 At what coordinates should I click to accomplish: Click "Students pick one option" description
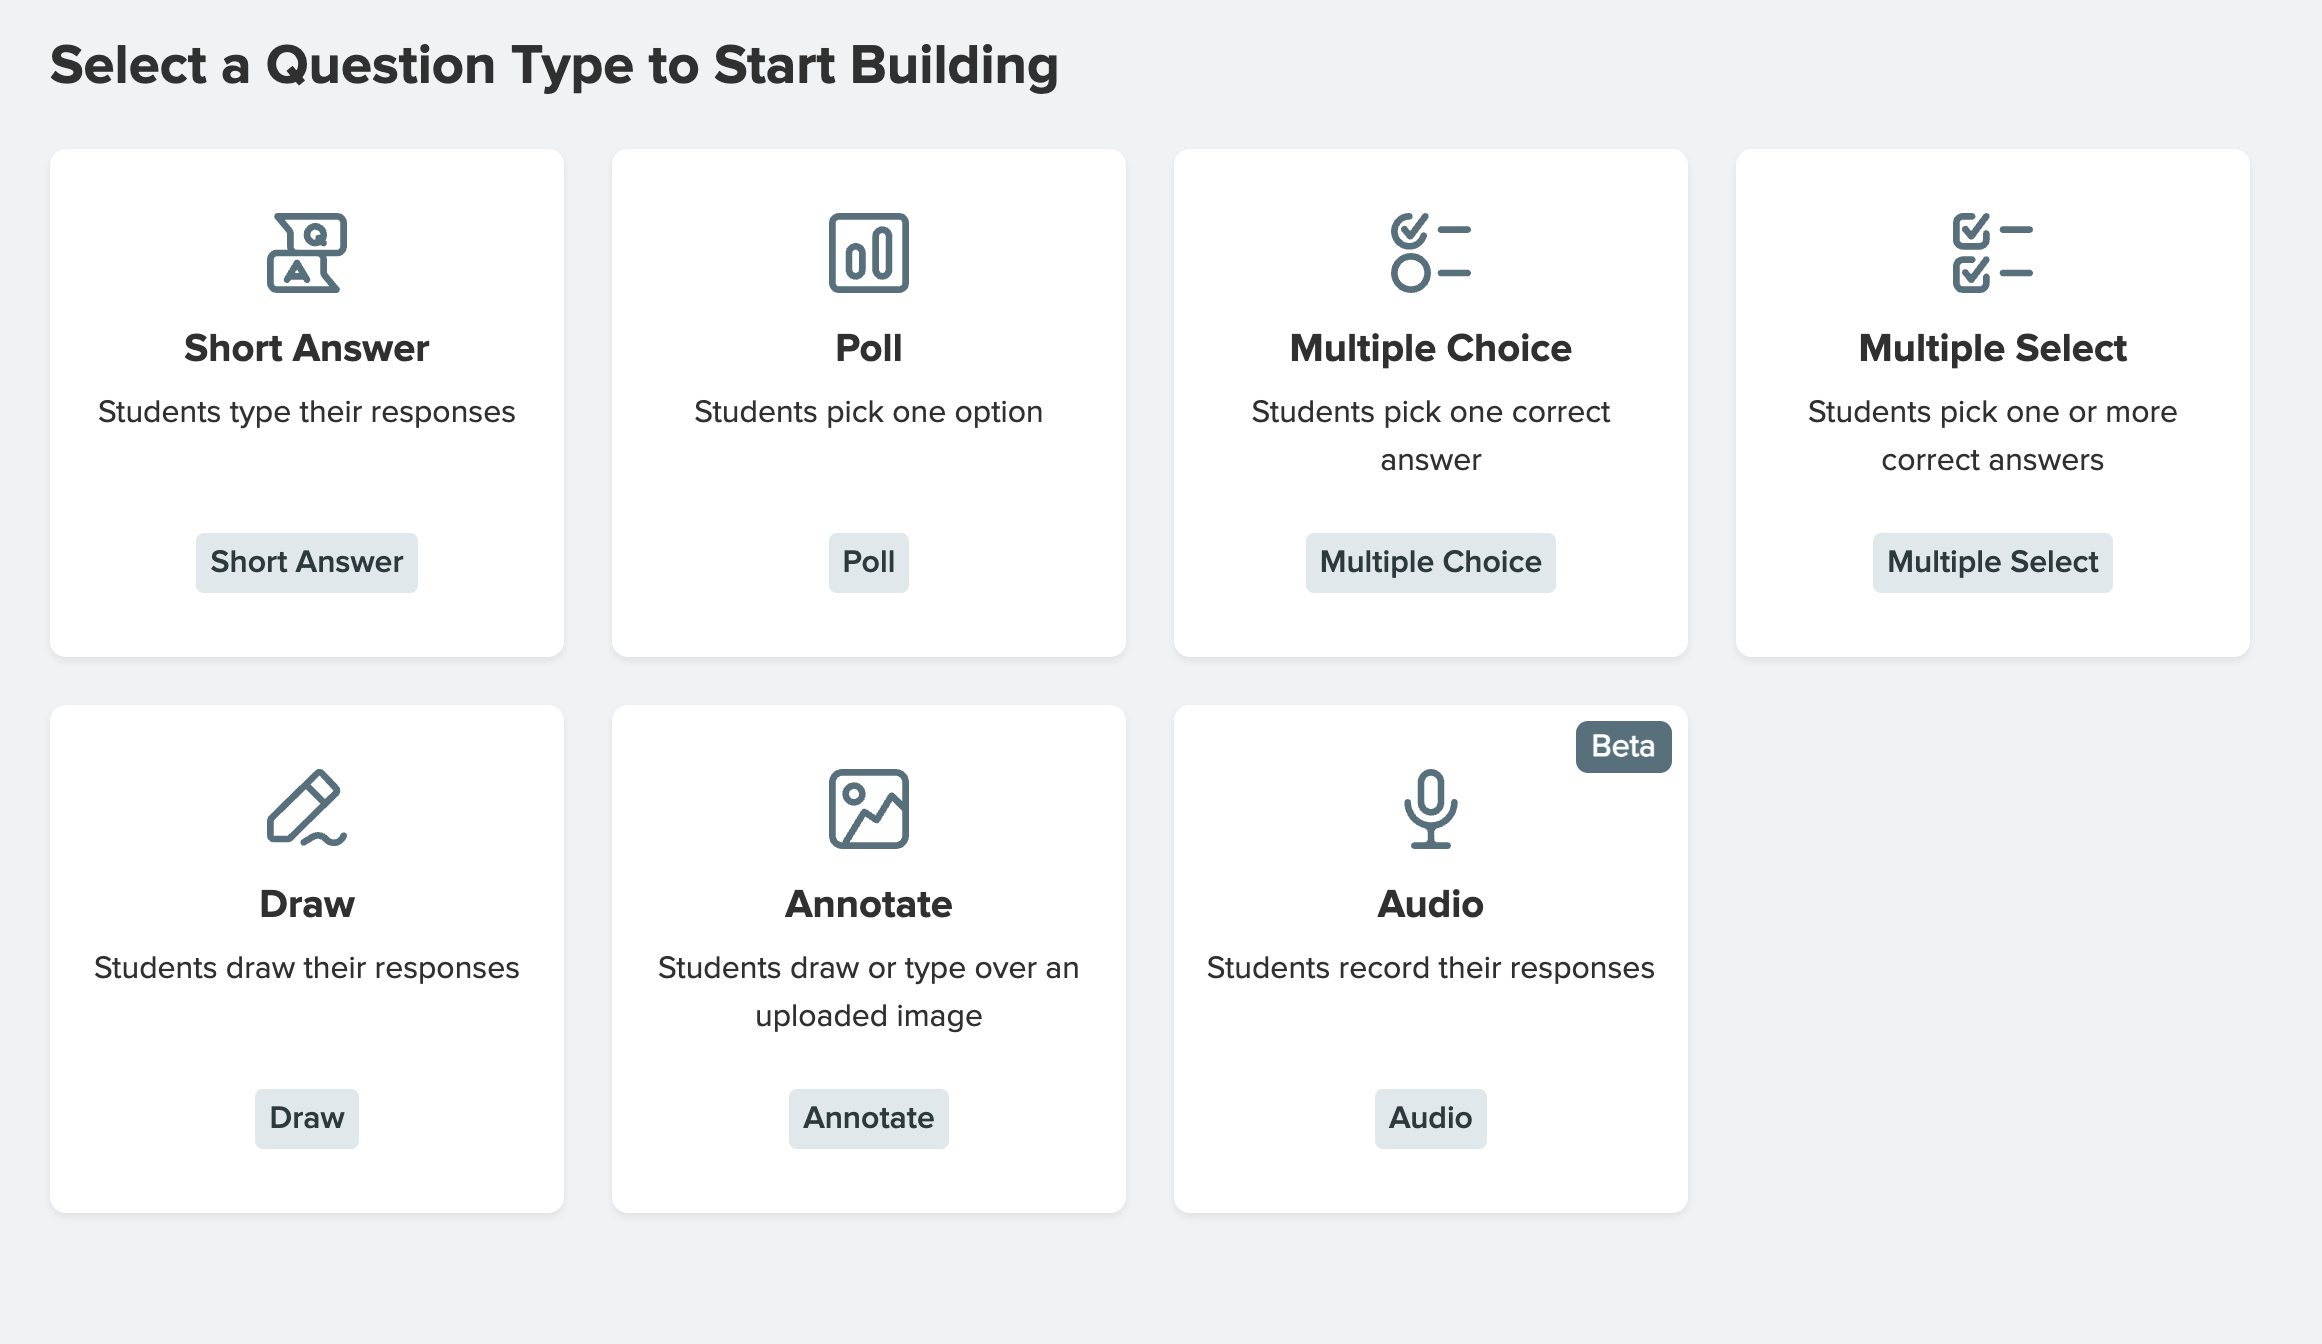pyautogui.click(x=868, y=412)
